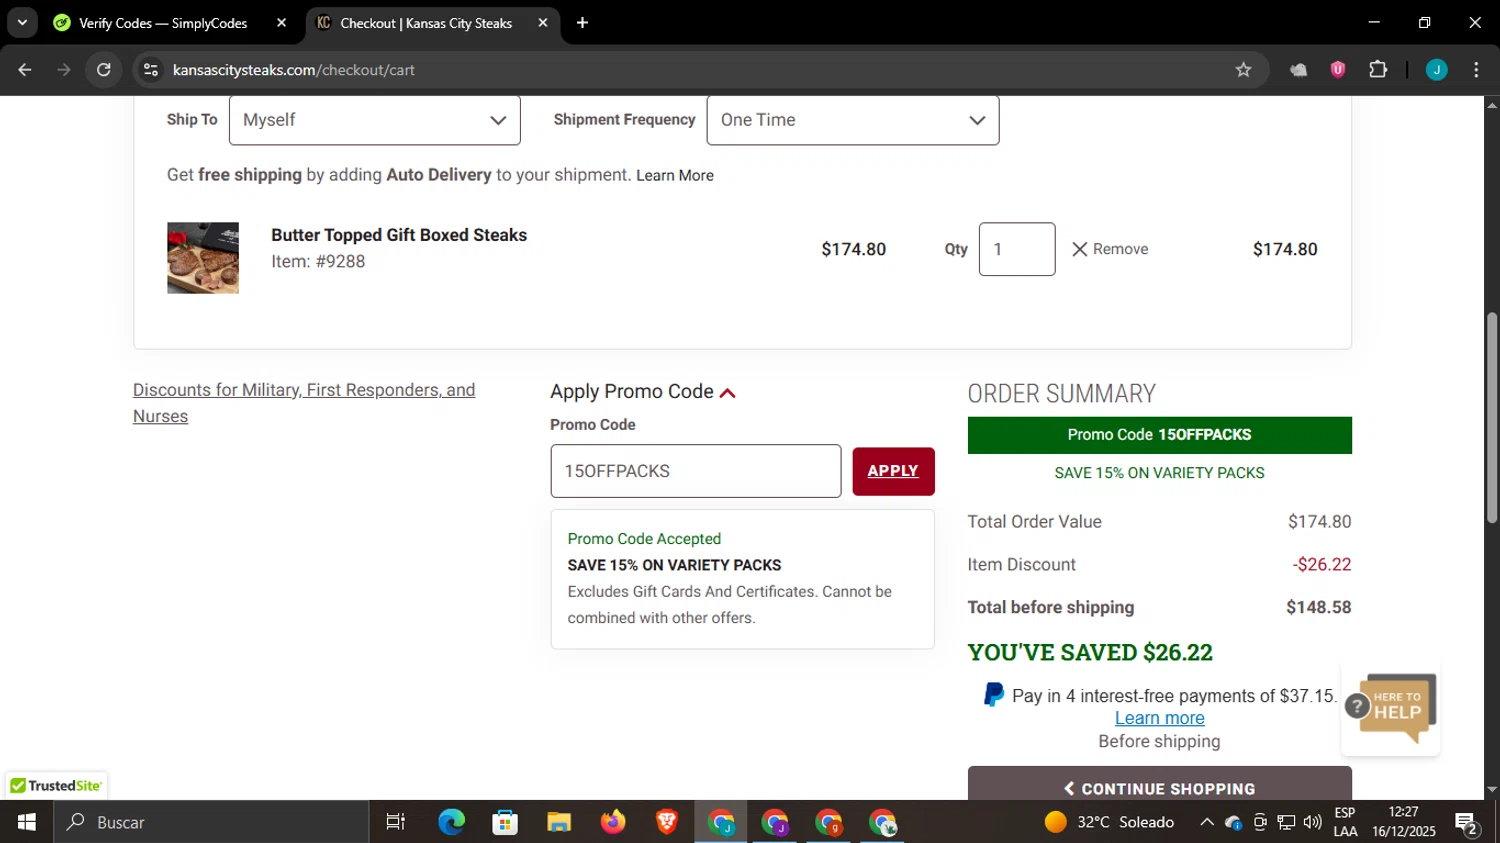Open File Explorer from taskbar
The image size is (1500, 843).
[559, 822]
